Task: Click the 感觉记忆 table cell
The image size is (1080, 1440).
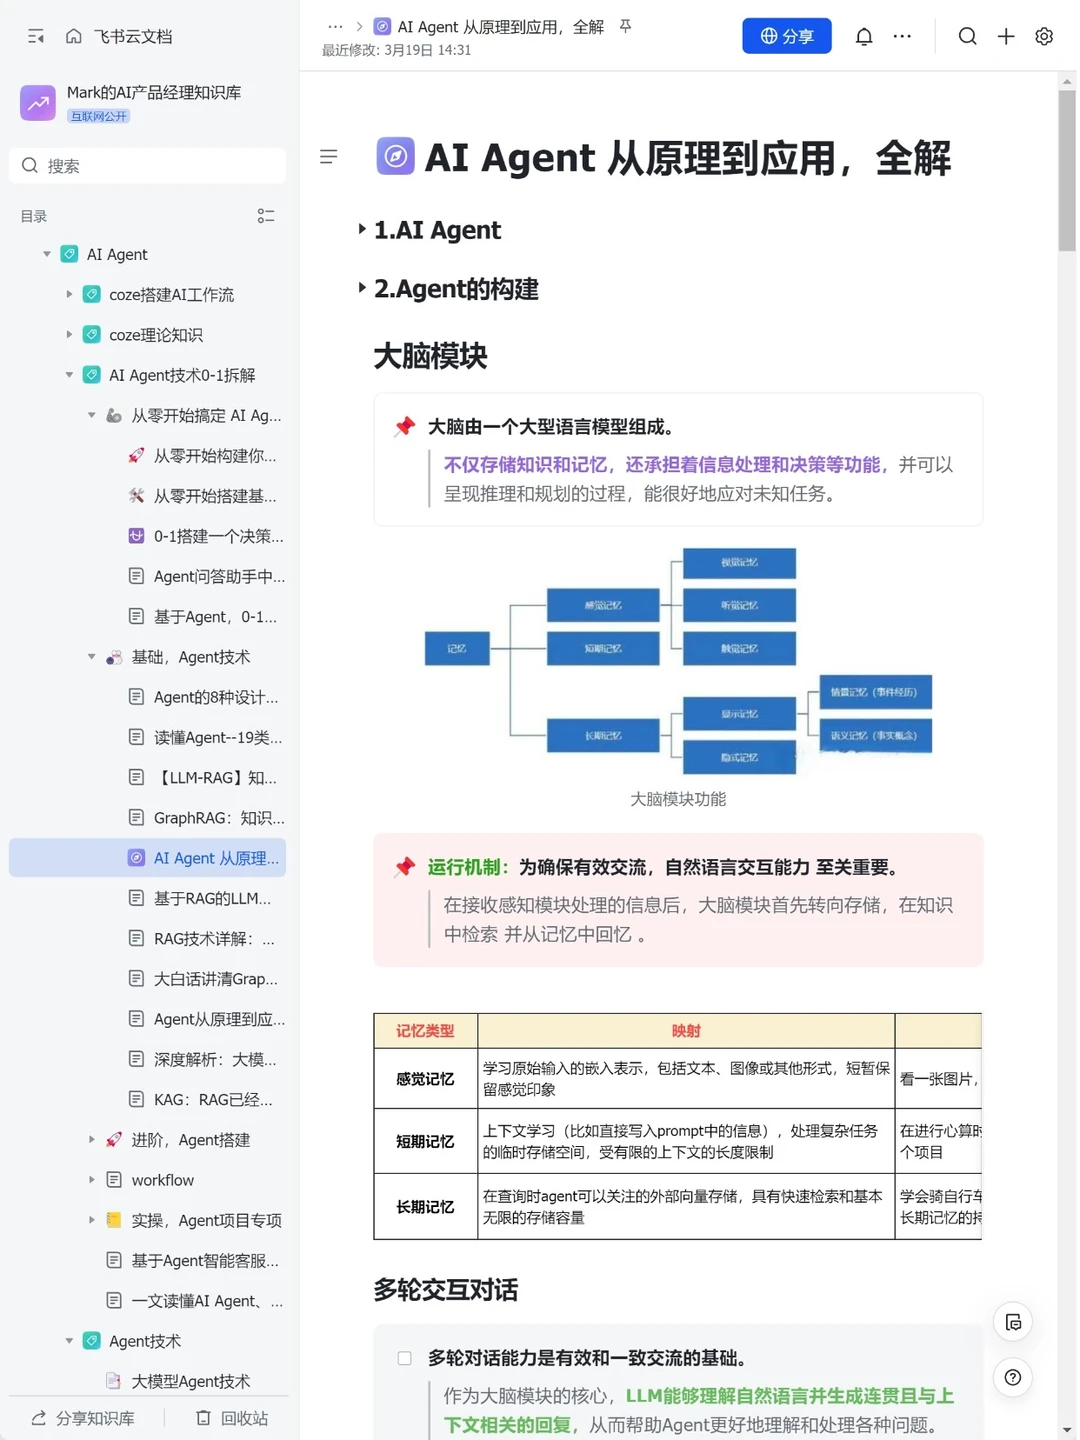Action: point(426,1079)
